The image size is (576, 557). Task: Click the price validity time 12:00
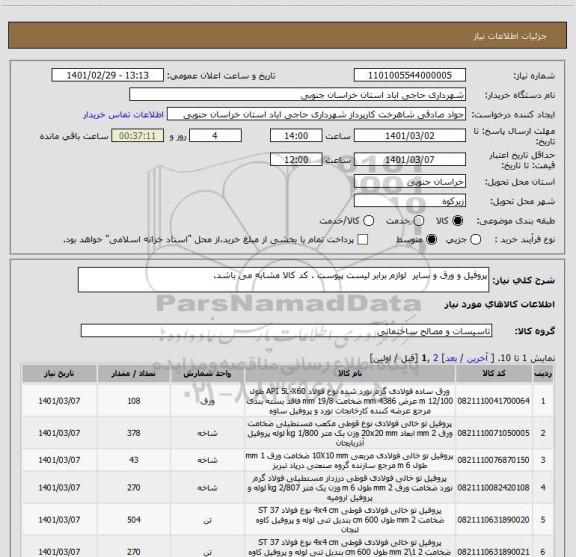click(296, 159)
